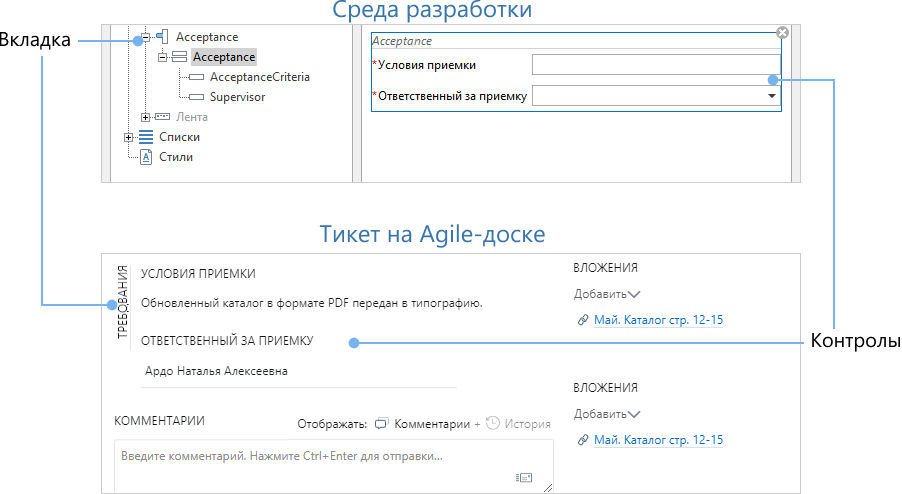Switch to the Требования vertical tab
This screenshot has width=902, height=494.
tap(123, 304)
